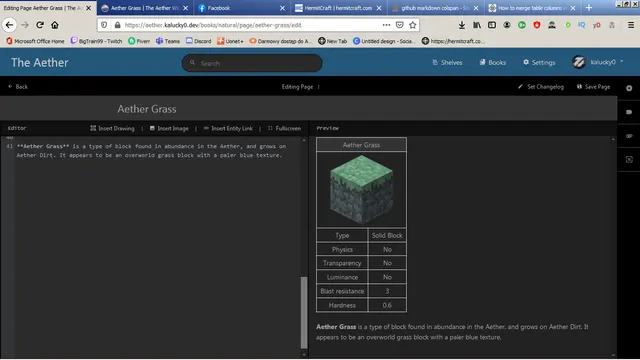This screenshot has width=640, height=360.
Task: Click the lock site info icon
Action: coord(118,25)
